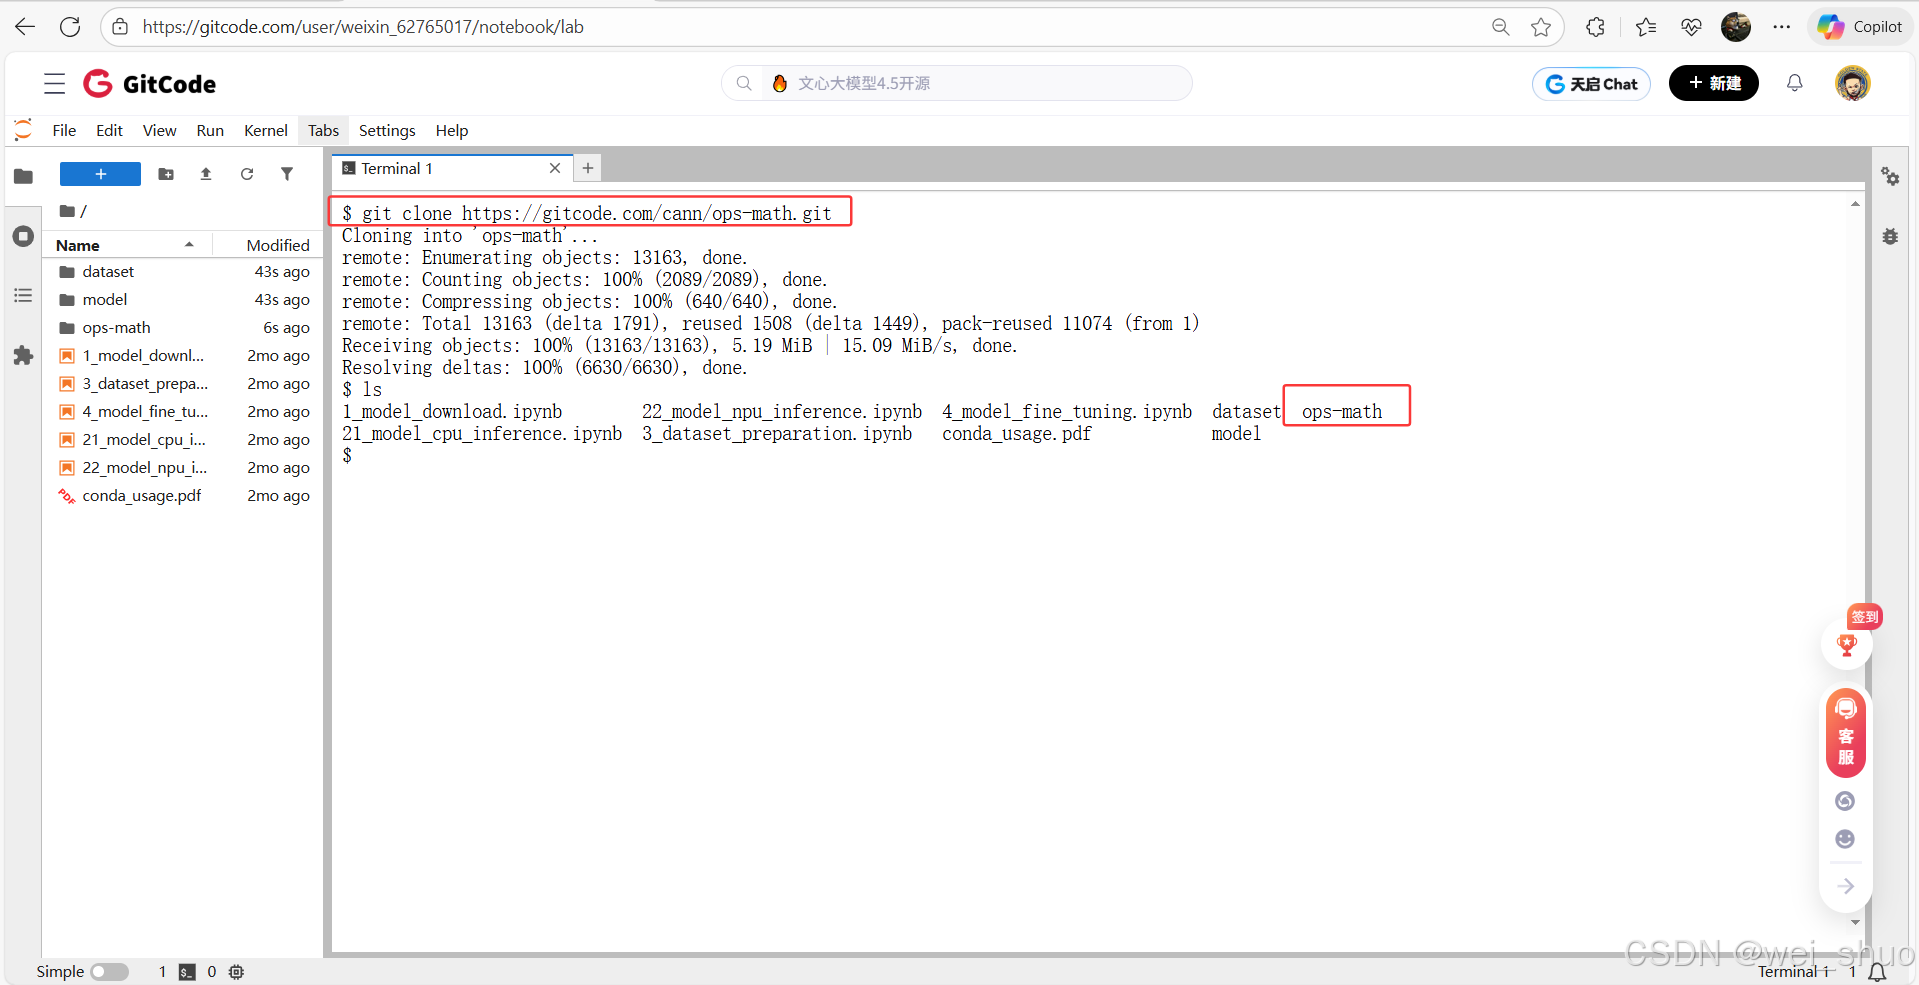
Task: Open the Edit menu
Action: click(109, 130)
